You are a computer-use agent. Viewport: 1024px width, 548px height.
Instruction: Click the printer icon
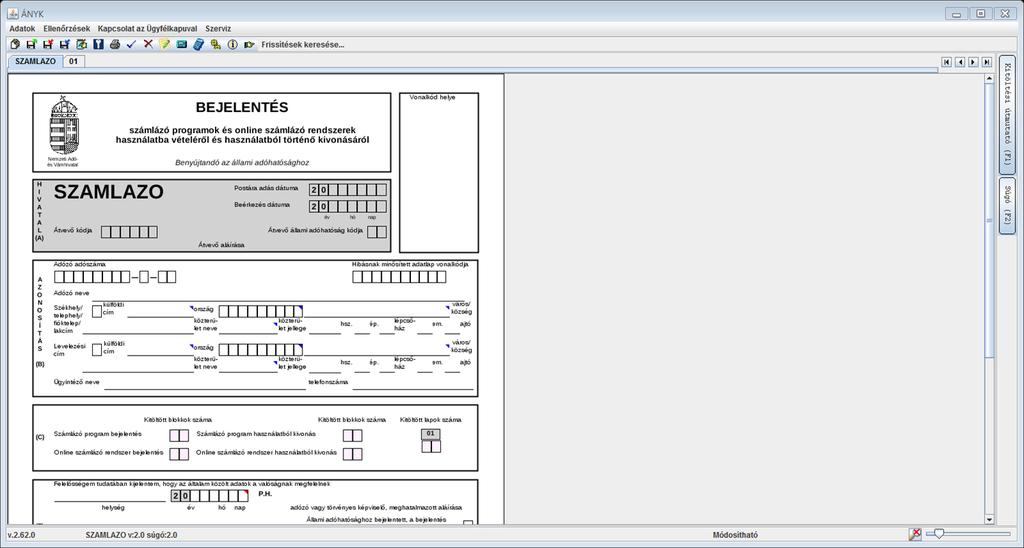pyautogui.click(x=115, y=44)
